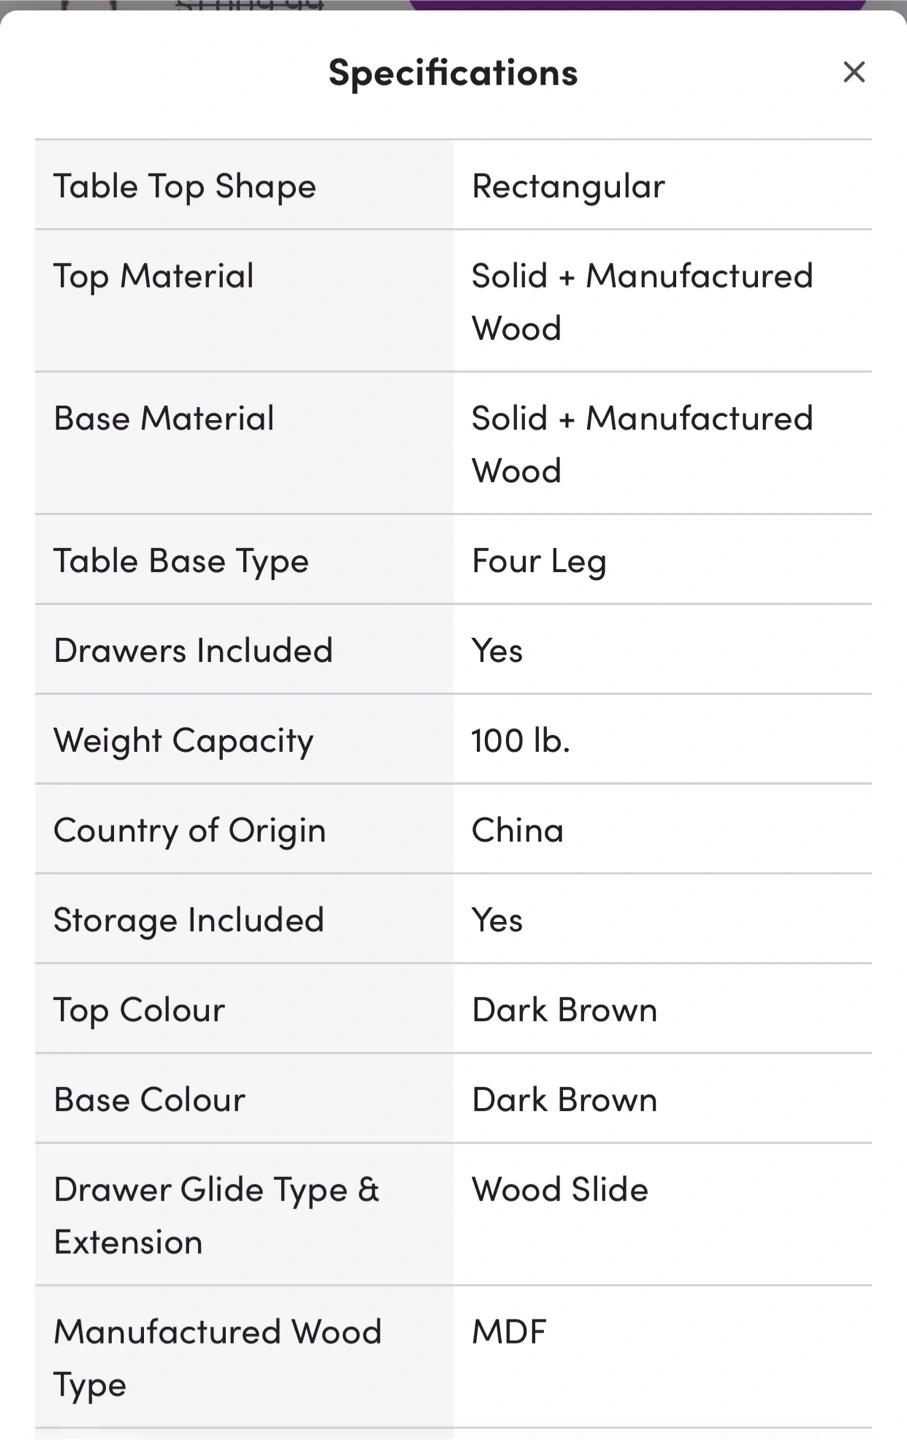Select the Drawer Glide Type & Extension label
This screenshot has width=907, height=1440.
click(216, 1215)
